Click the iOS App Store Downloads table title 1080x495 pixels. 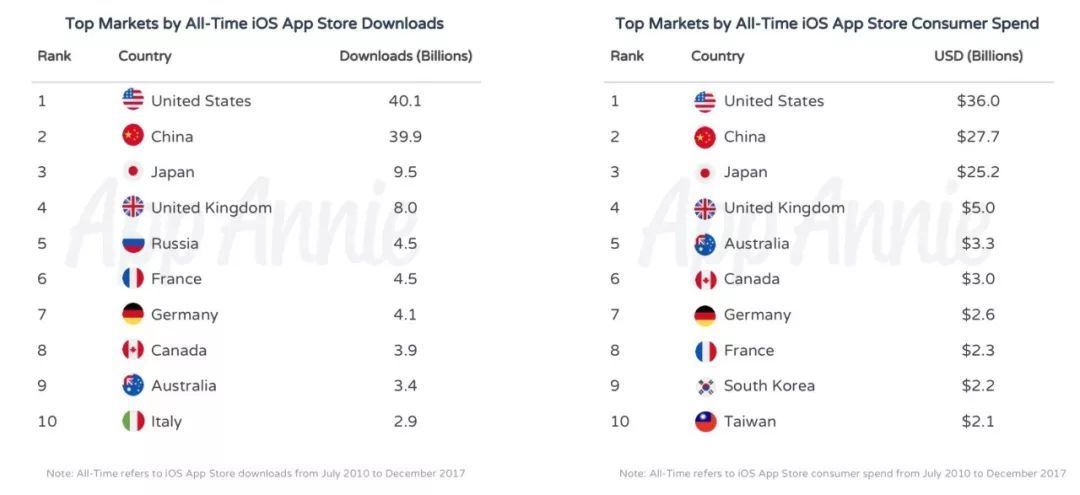[254, 23]
